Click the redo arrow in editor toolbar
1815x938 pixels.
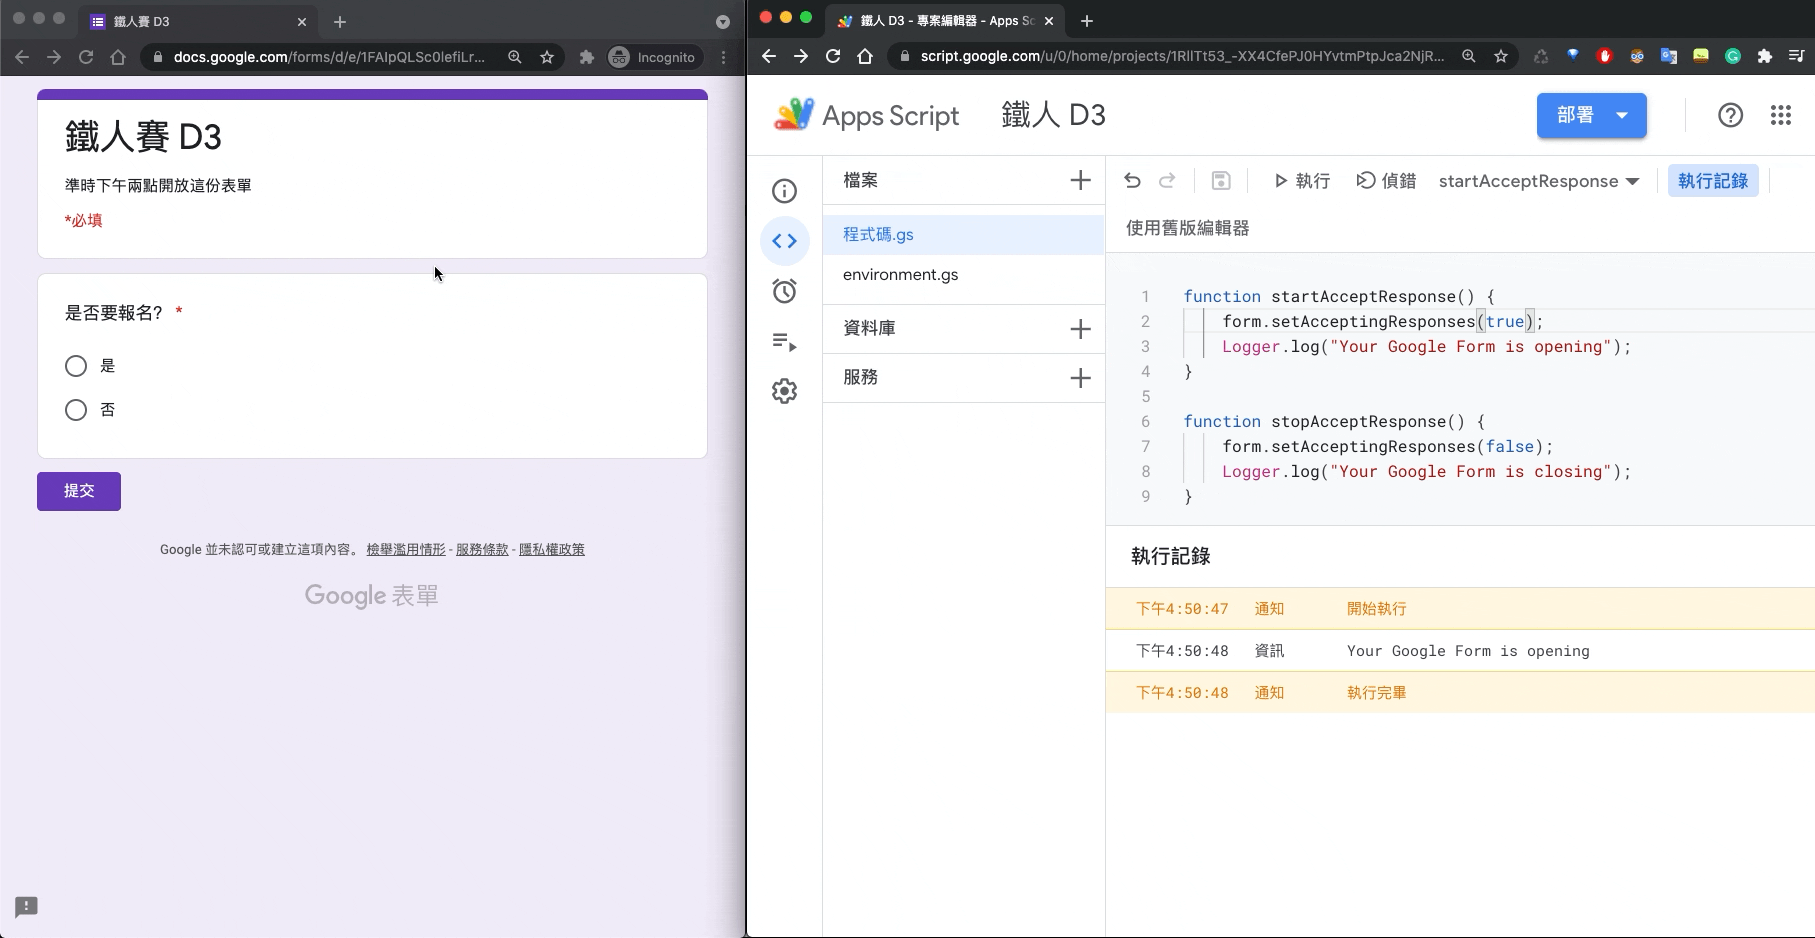pyautogui.click(x=1167, y=181)
